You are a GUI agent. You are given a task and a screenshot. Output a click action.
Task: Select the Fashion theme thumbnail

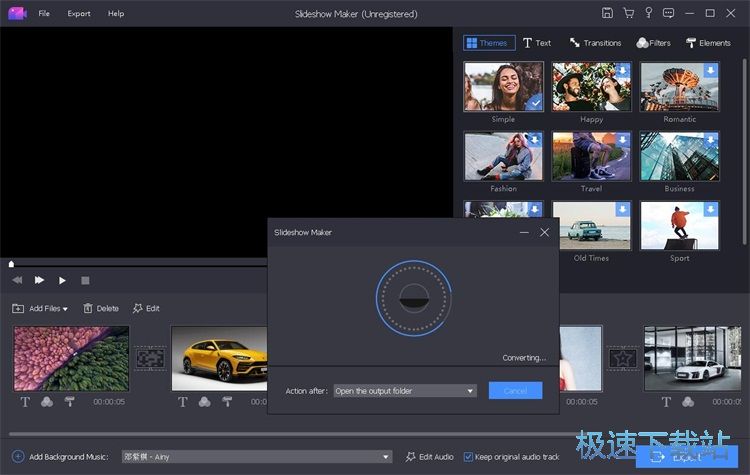coord(504,156)
